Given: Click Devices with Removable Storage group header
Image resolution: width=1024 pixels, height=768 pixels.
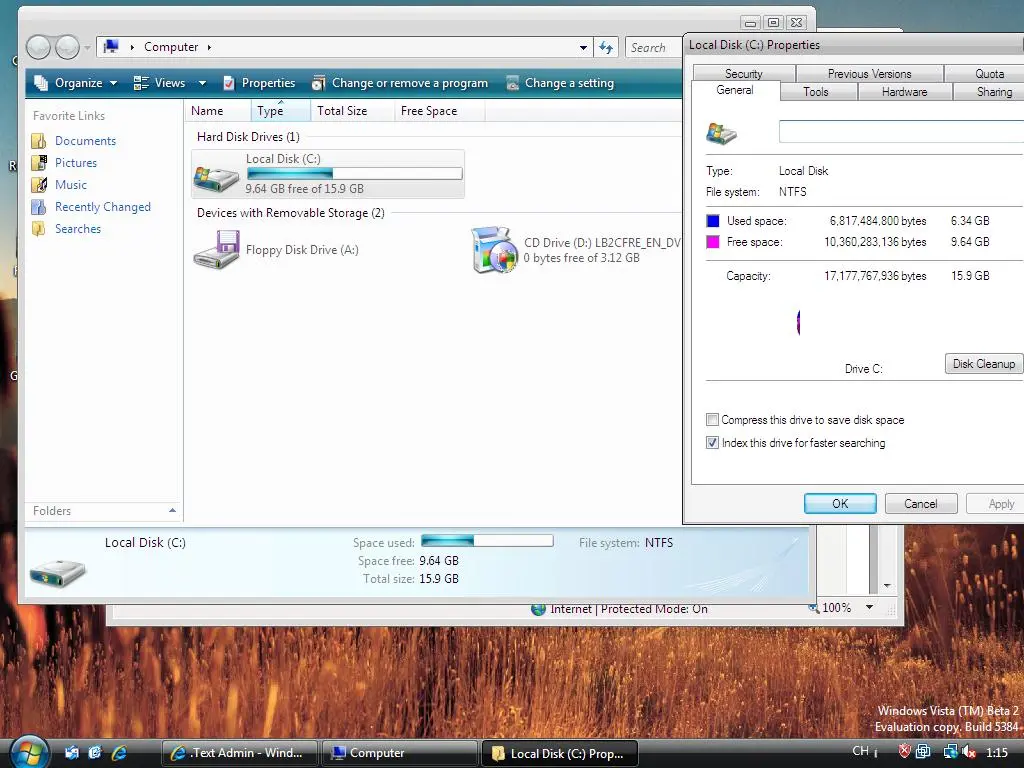Looking at the screenshot, I should point(291,213).
